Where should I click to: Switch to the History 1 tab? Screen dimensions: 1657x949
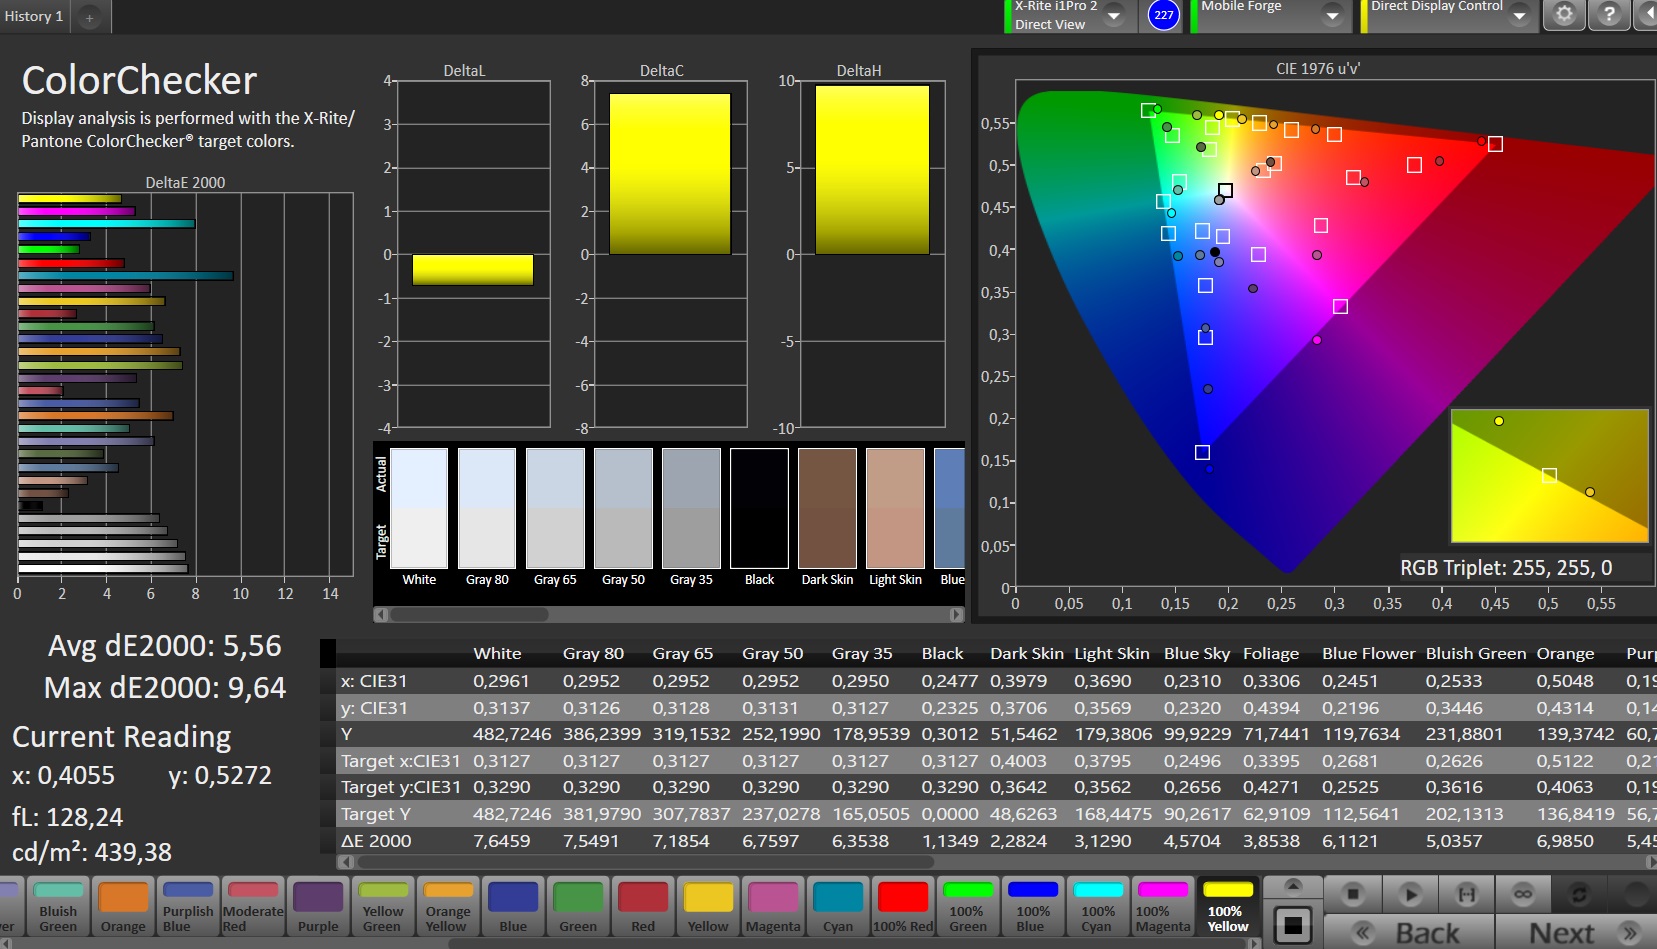tap(34, 16)
